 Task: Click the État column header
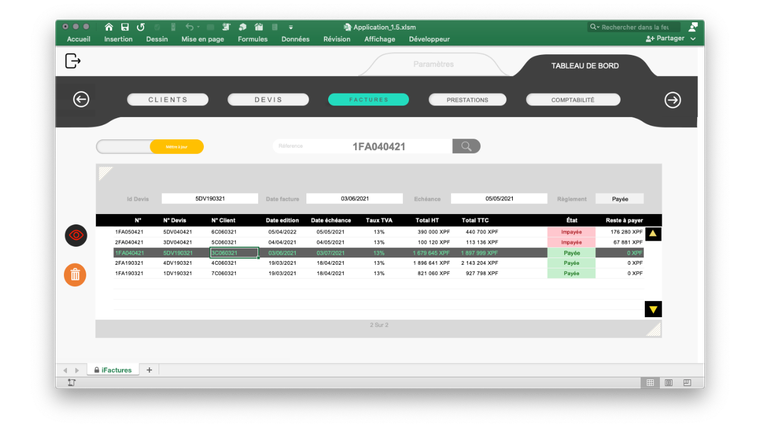tap(571, 220)
